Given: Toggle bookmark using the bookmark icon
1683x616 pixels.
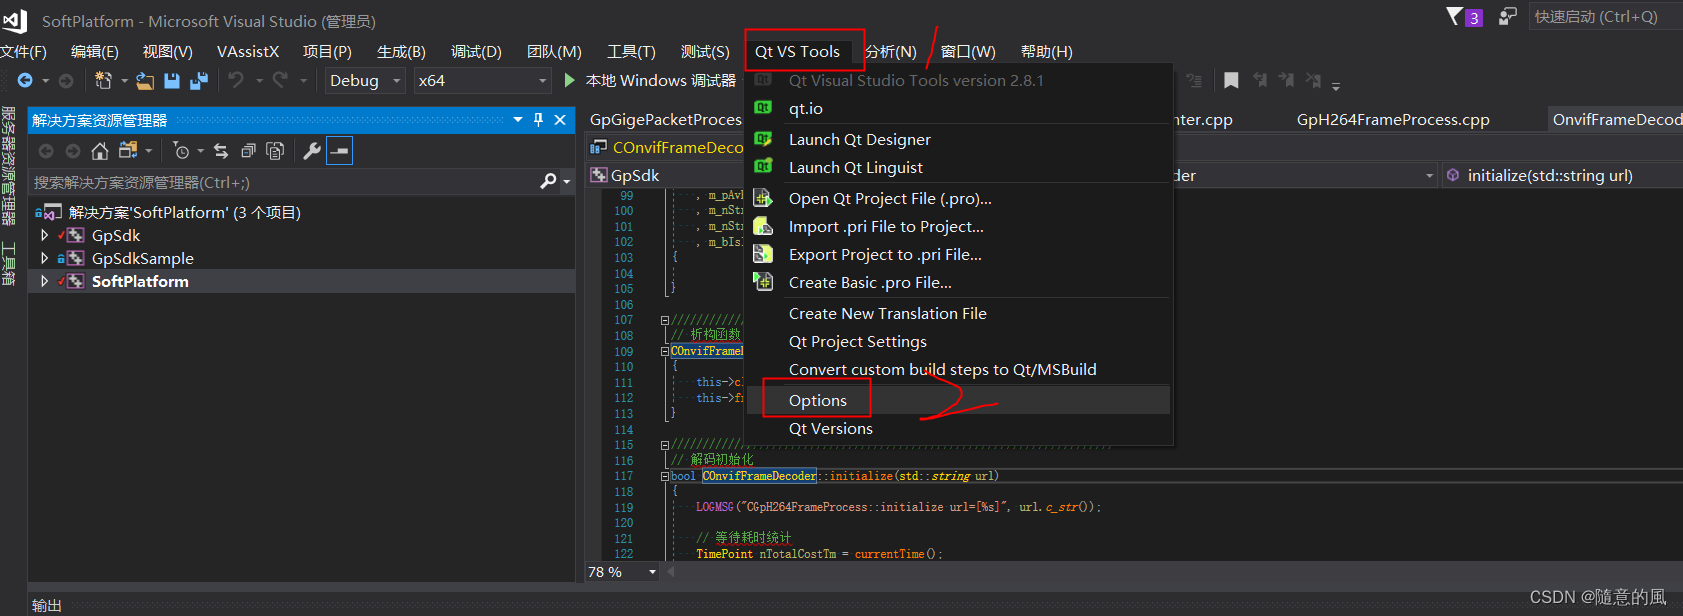Looking at the screenshot, I should coord(1231,80).
